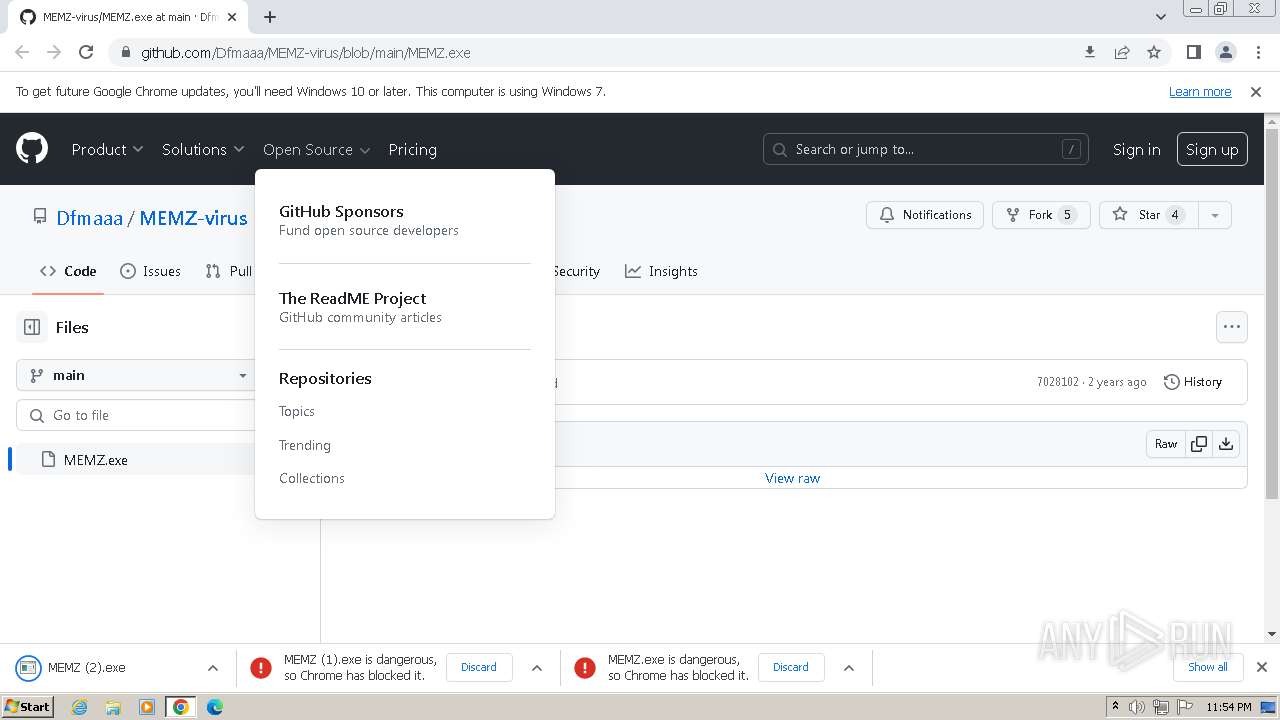Click Sign in link
This screenshot has height=720, width=1280.
click(1136, 149)
